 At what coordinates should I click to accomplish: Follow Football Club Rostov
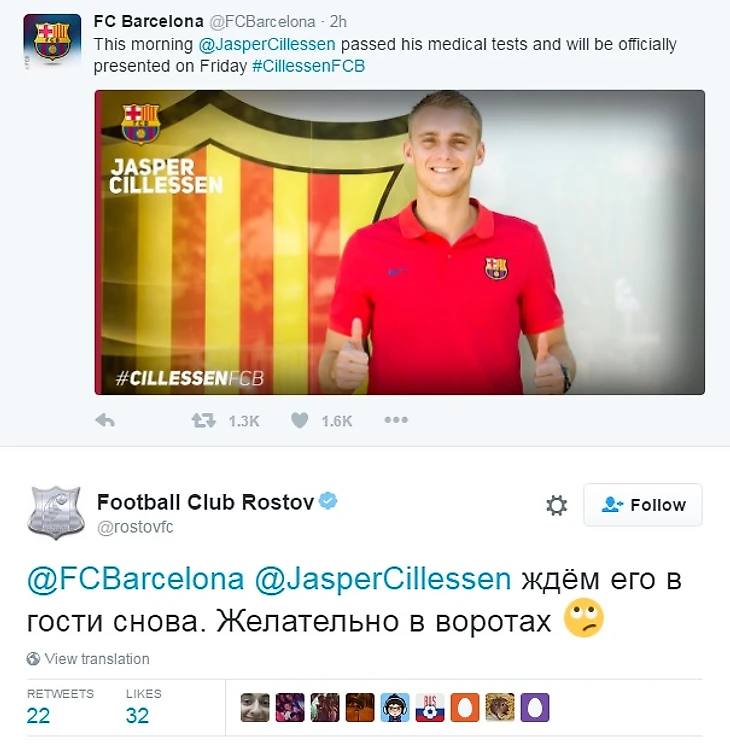[643, 505]
